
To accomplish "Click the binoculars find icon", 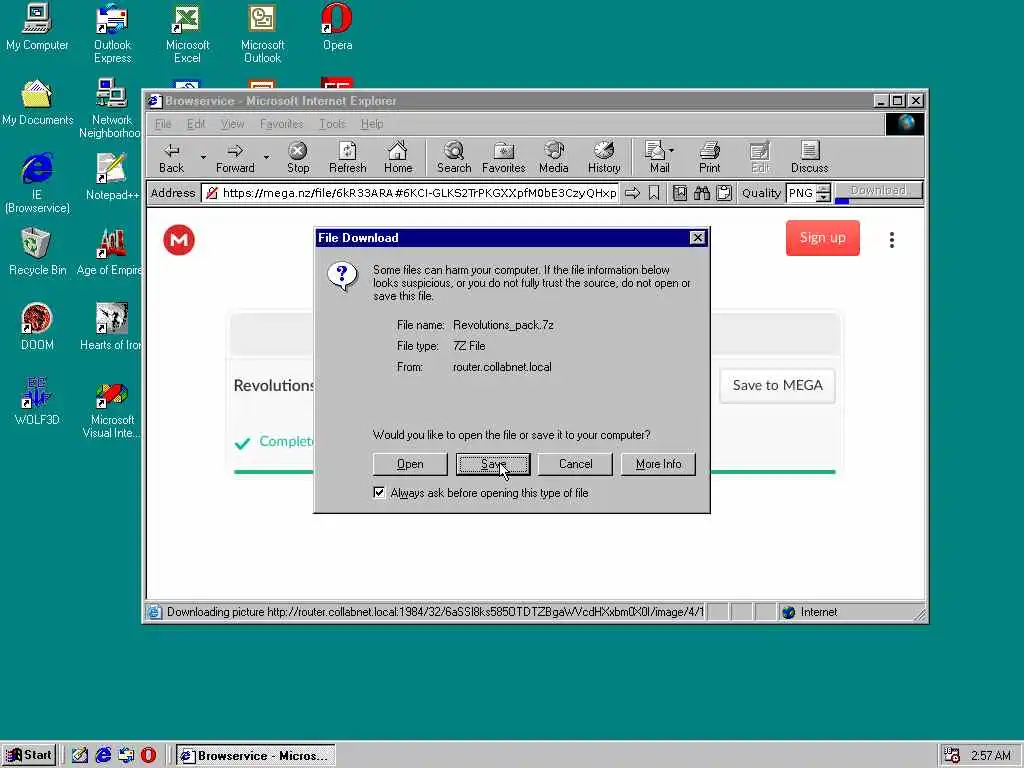I will 702,193.
